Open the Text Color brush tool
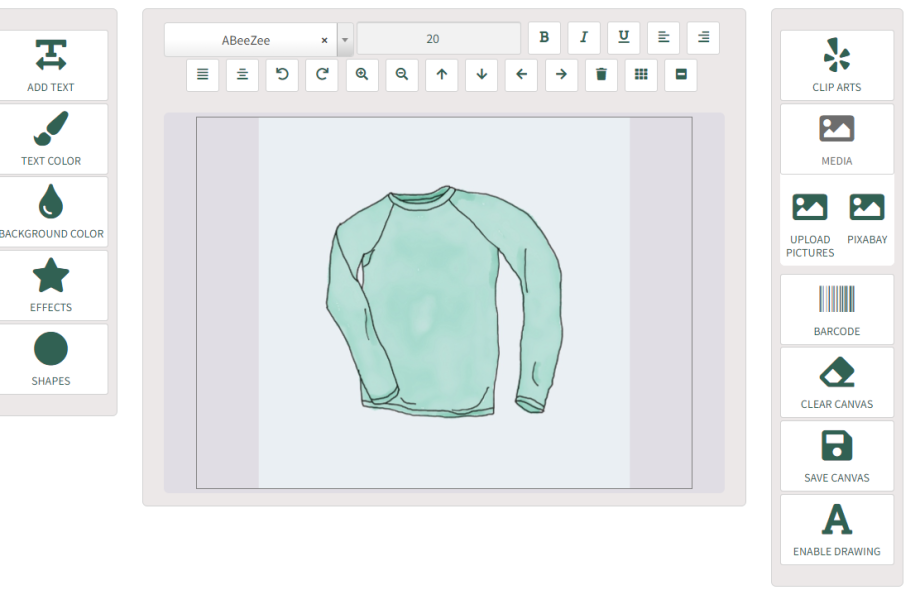Screen dimensions: 920x590 coord(51,139)
